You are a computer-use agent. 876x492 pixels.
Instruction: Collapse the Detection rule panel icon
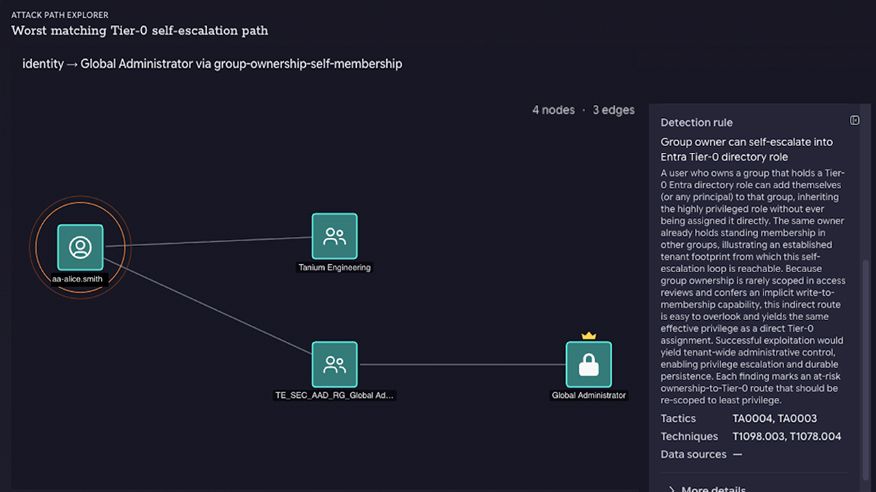point(855,121)
